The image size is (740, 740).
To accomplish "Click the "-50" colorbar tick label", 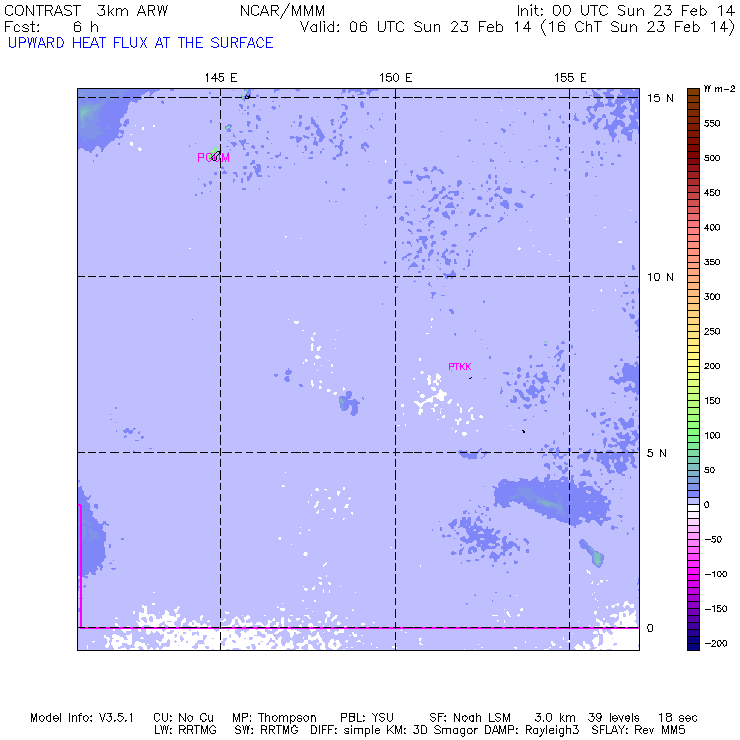I will [715, 539].
